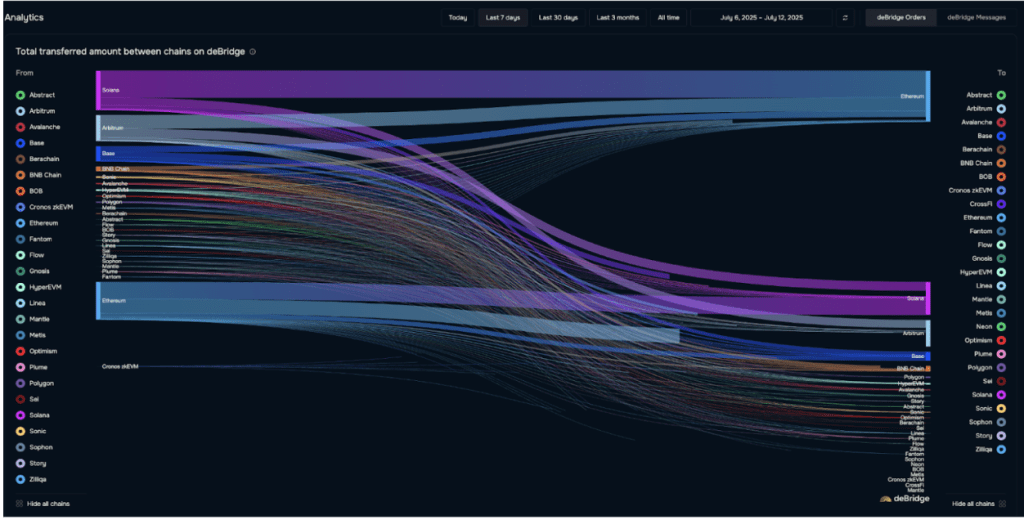Screen dimensions: 1024x520
Task: Toggle Base visibility in From legend
Action: 20,143
